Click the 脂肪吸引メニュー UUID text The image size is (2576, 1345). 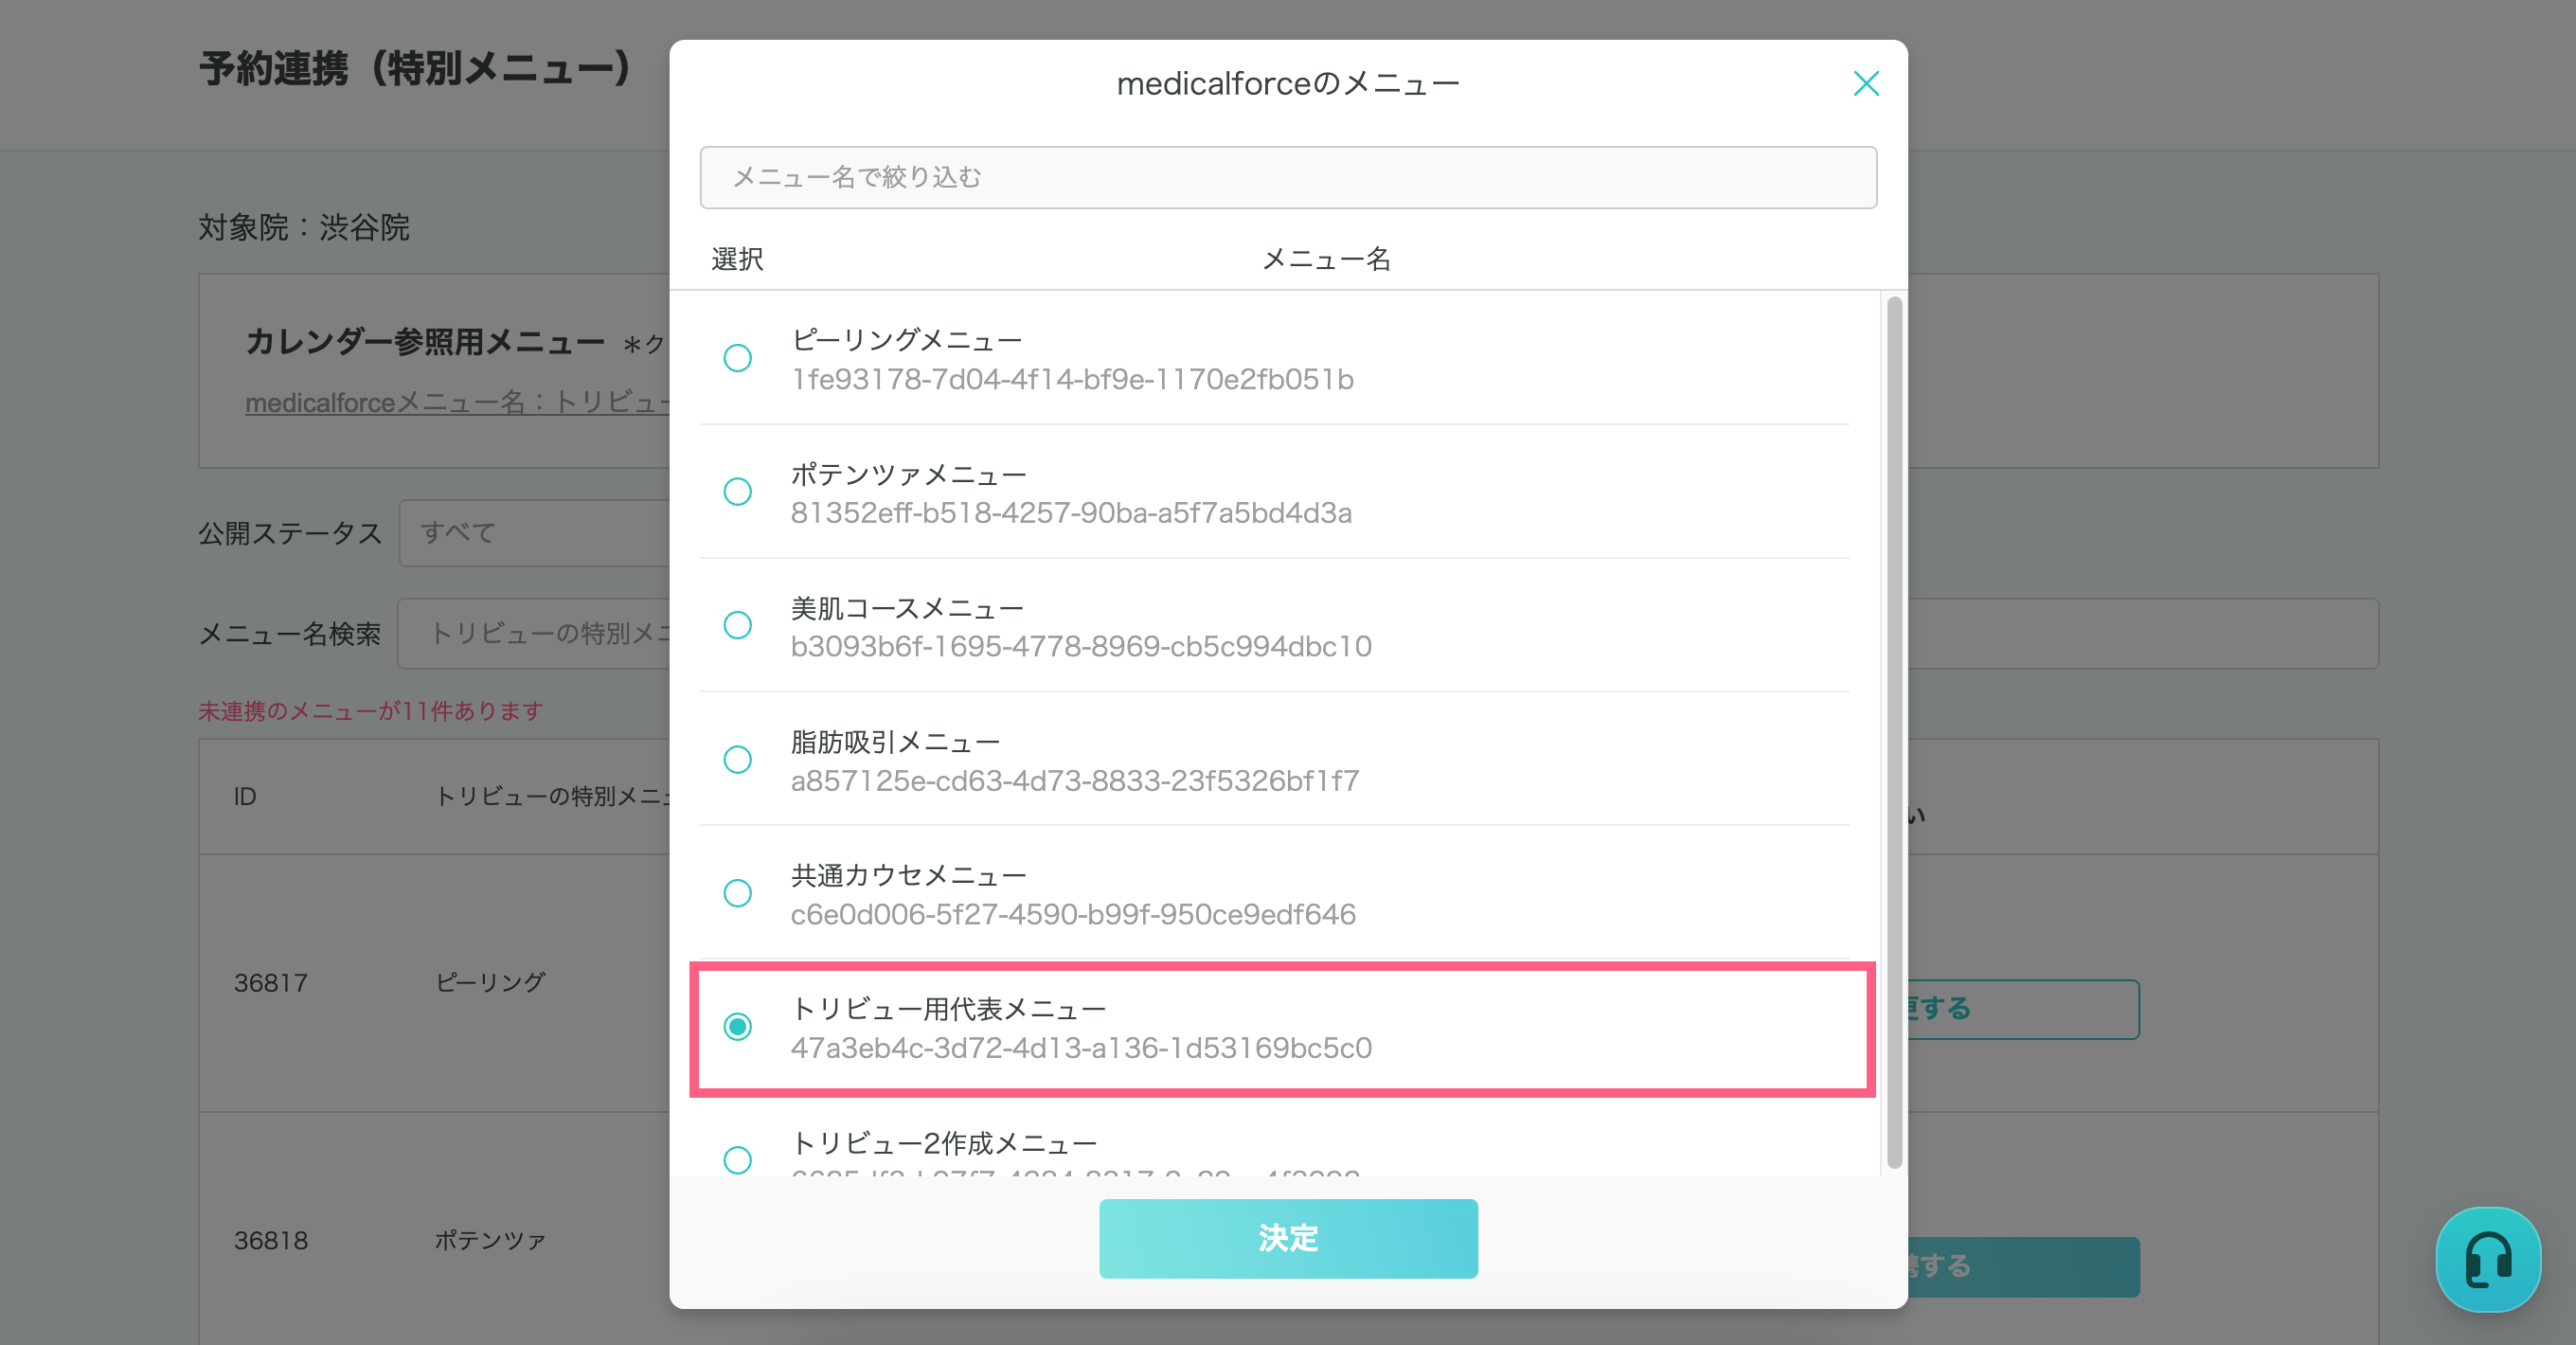[x=1074, y=781]
